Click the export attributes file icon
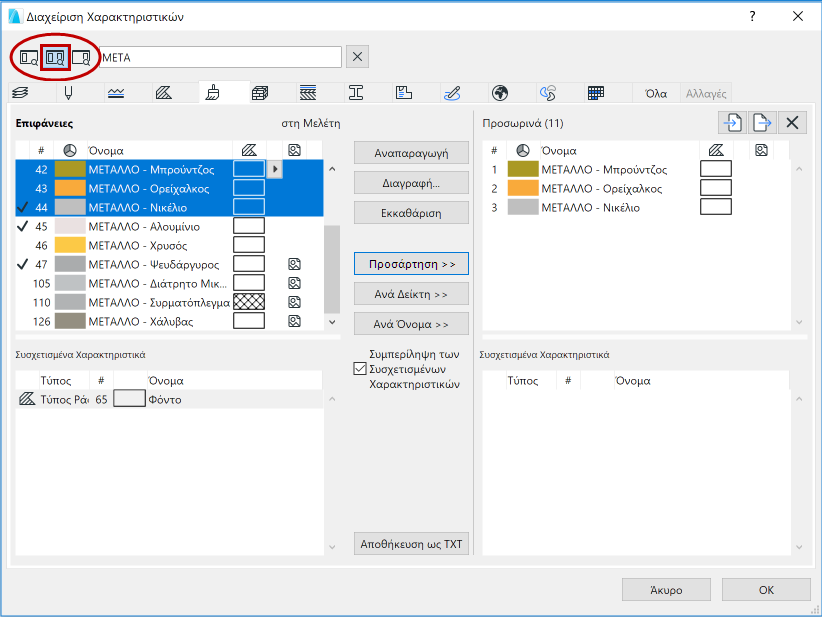Image resolution: width=822 pixels, height=617 pixels. [762, 123]
